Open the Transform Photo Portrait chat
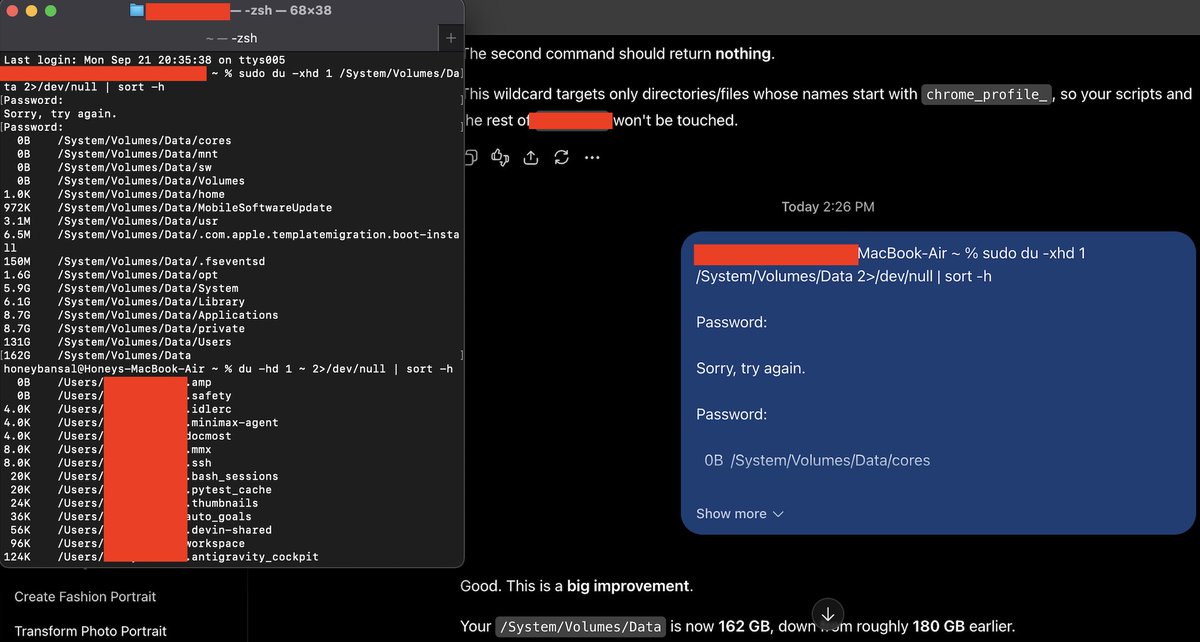Screen dimensions: 1200x642 point(90,632)
